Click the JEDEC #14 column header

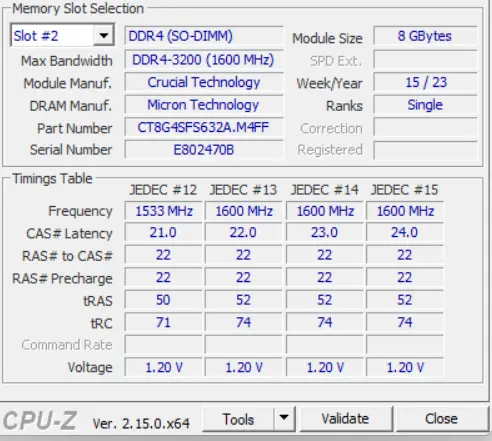tap(324, 190)
